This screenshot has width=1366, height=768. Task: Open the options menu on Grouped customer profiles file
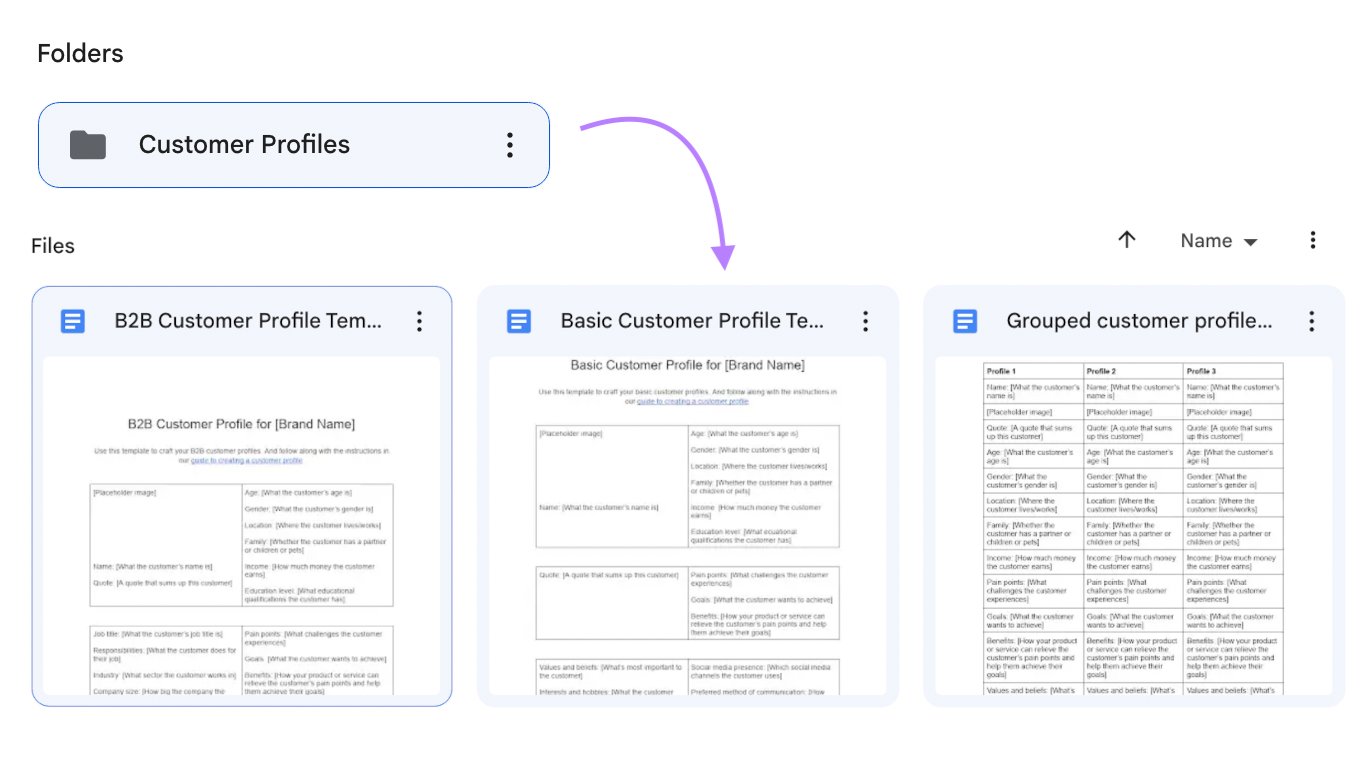click(x=1311, y=321)
